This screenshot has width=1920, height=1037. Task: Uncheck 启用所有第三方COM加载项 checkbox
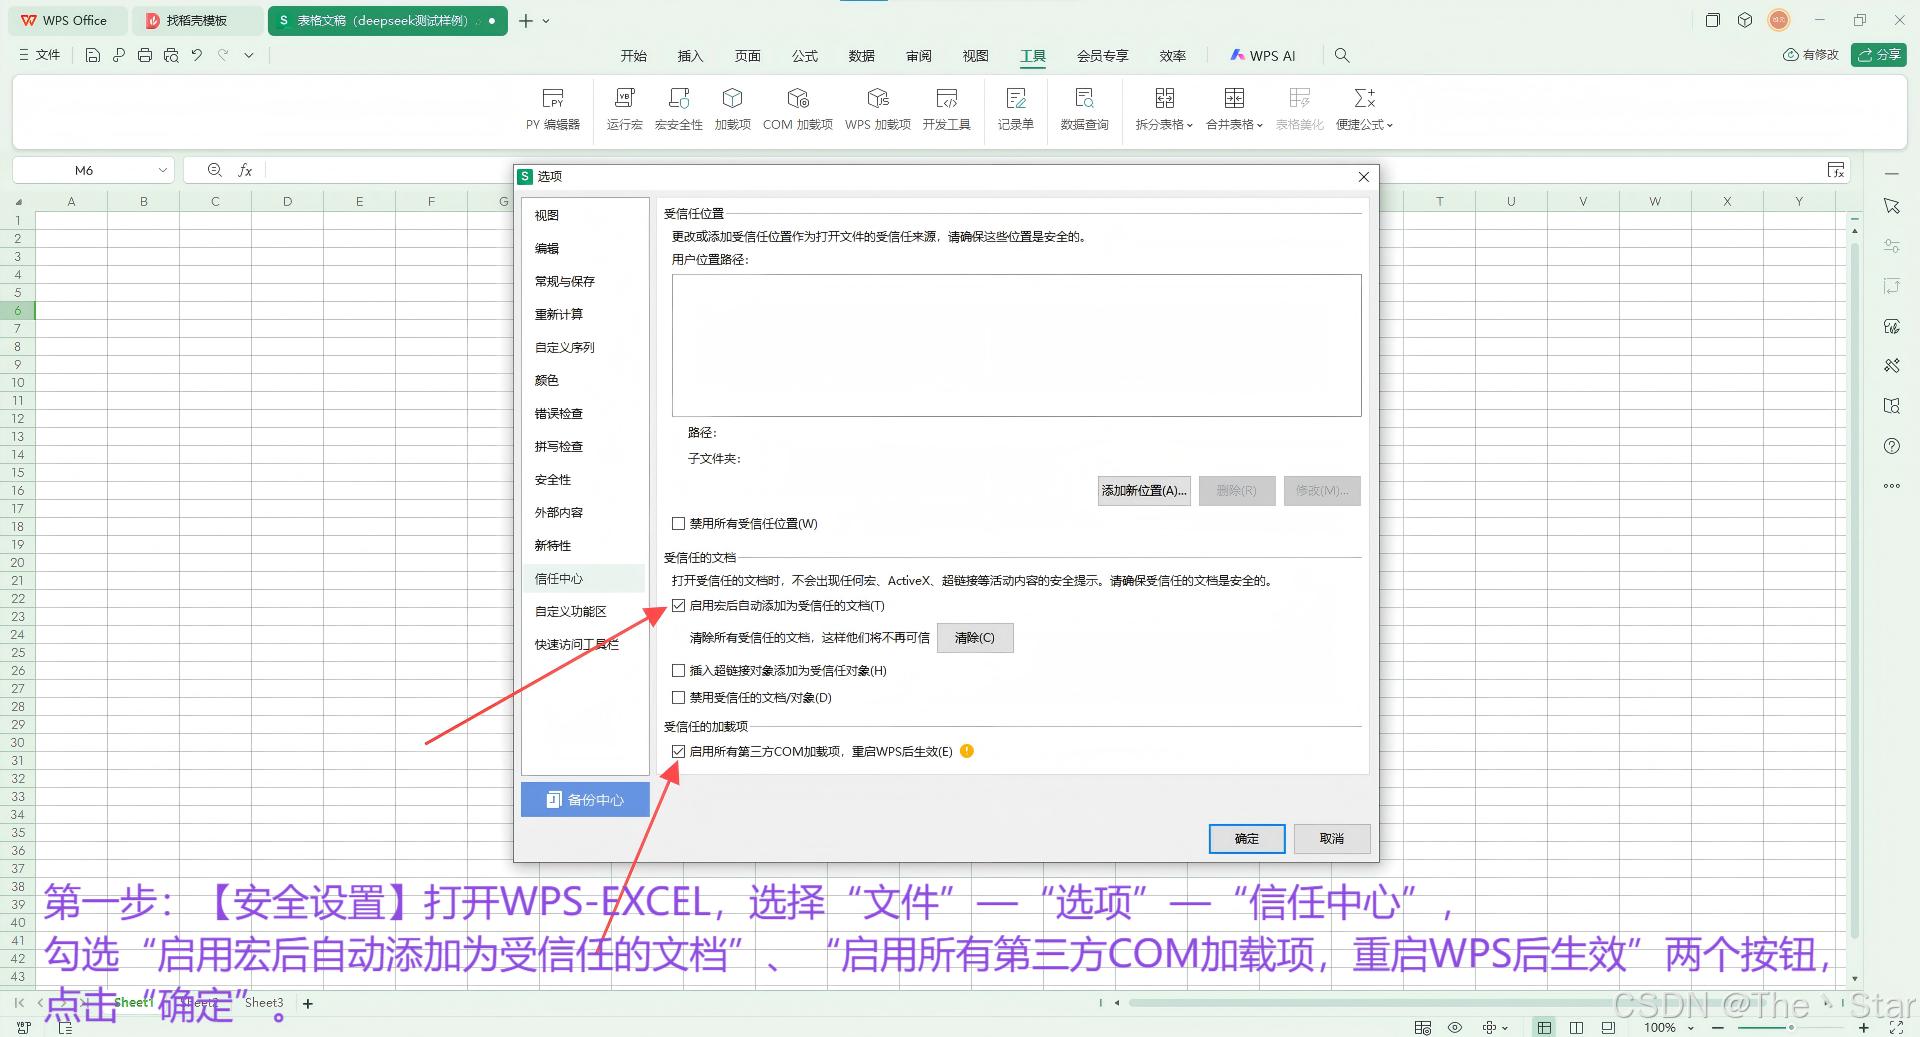click(x=679, y=751)
